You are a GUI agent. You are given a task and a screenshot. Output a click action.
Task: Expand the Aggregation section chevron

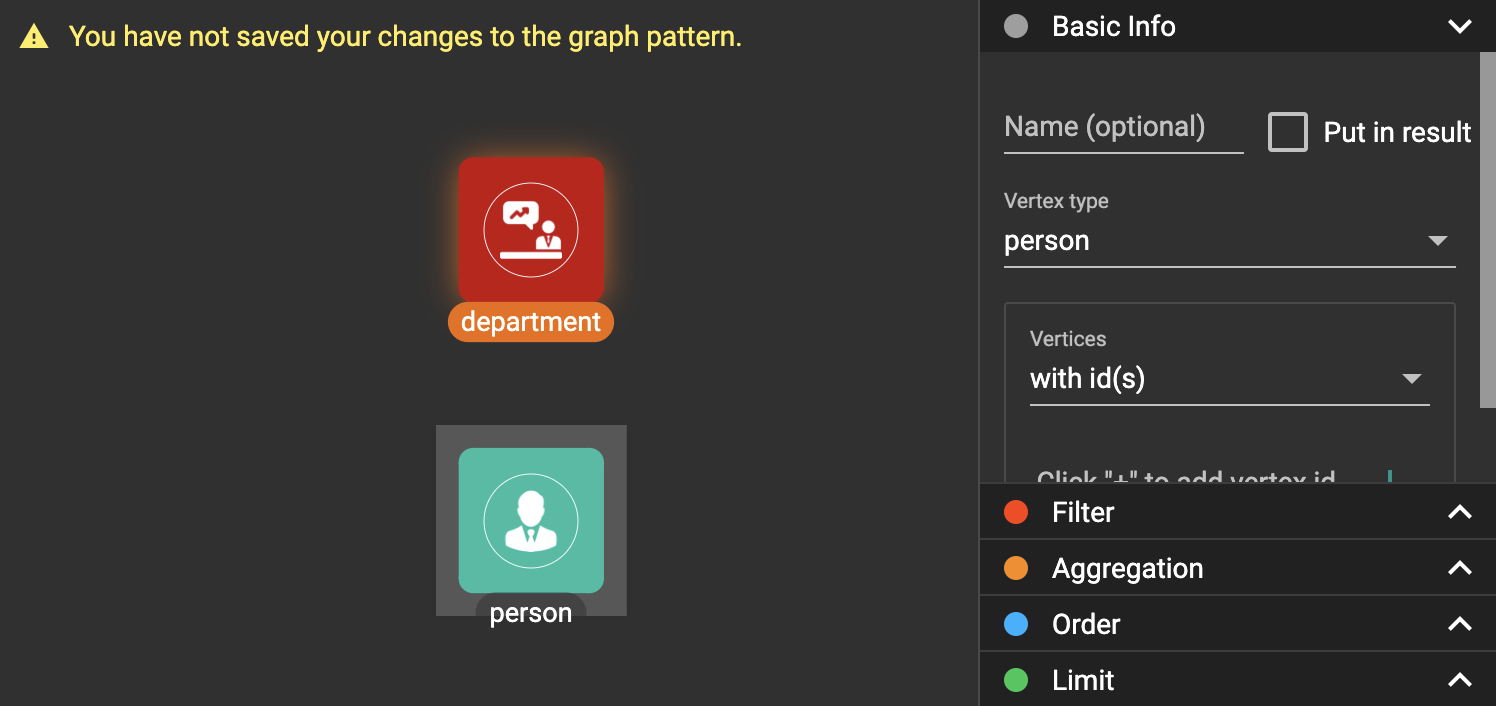[x=1460, y=568]
